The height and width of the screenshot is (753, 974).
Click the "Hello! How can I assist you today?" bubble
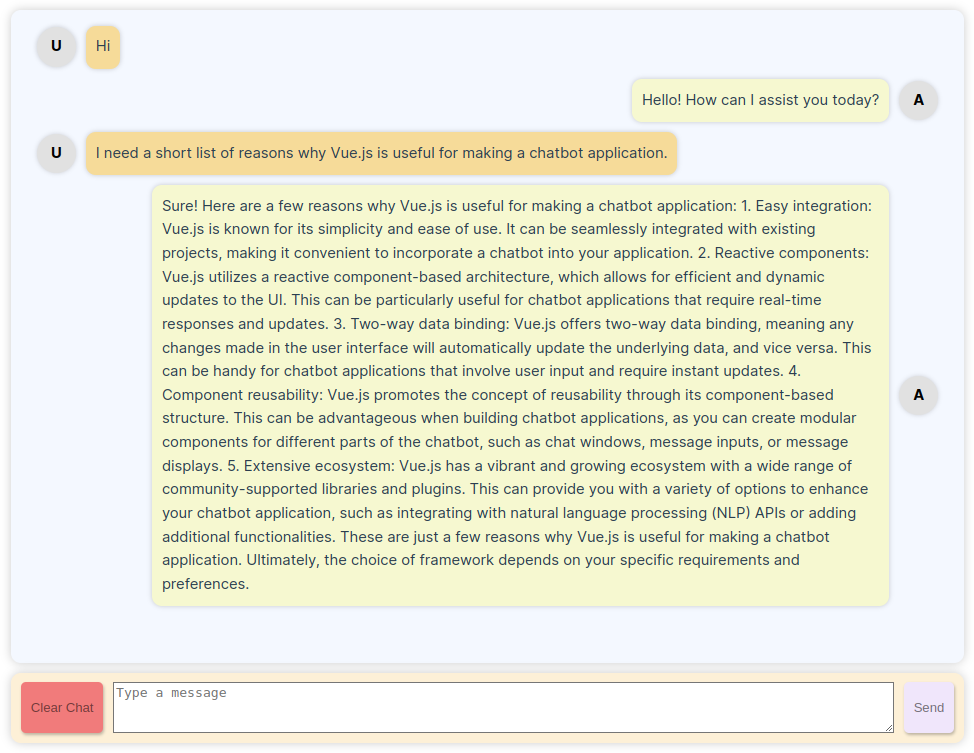(760, 100)
